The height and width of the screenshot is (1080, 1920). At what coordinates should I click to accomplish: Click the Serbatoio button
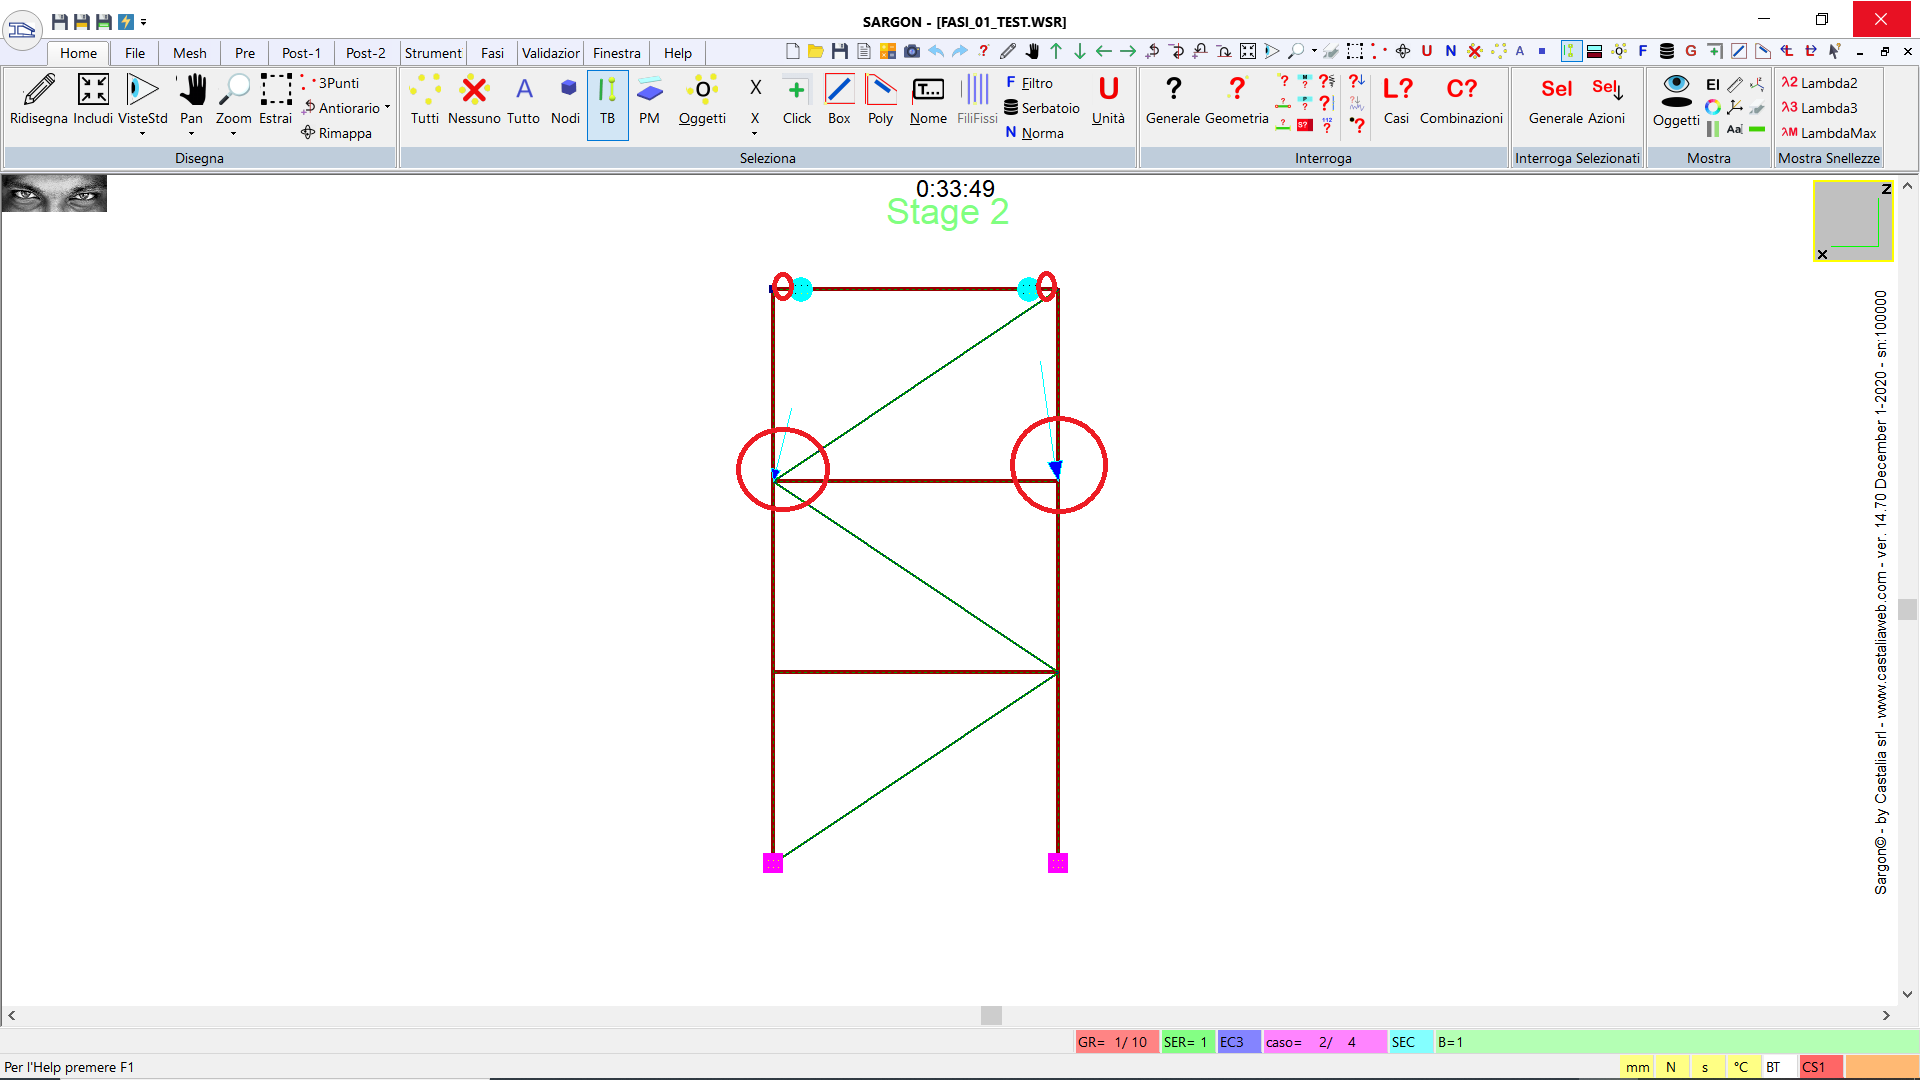(x=1041, y=108)
